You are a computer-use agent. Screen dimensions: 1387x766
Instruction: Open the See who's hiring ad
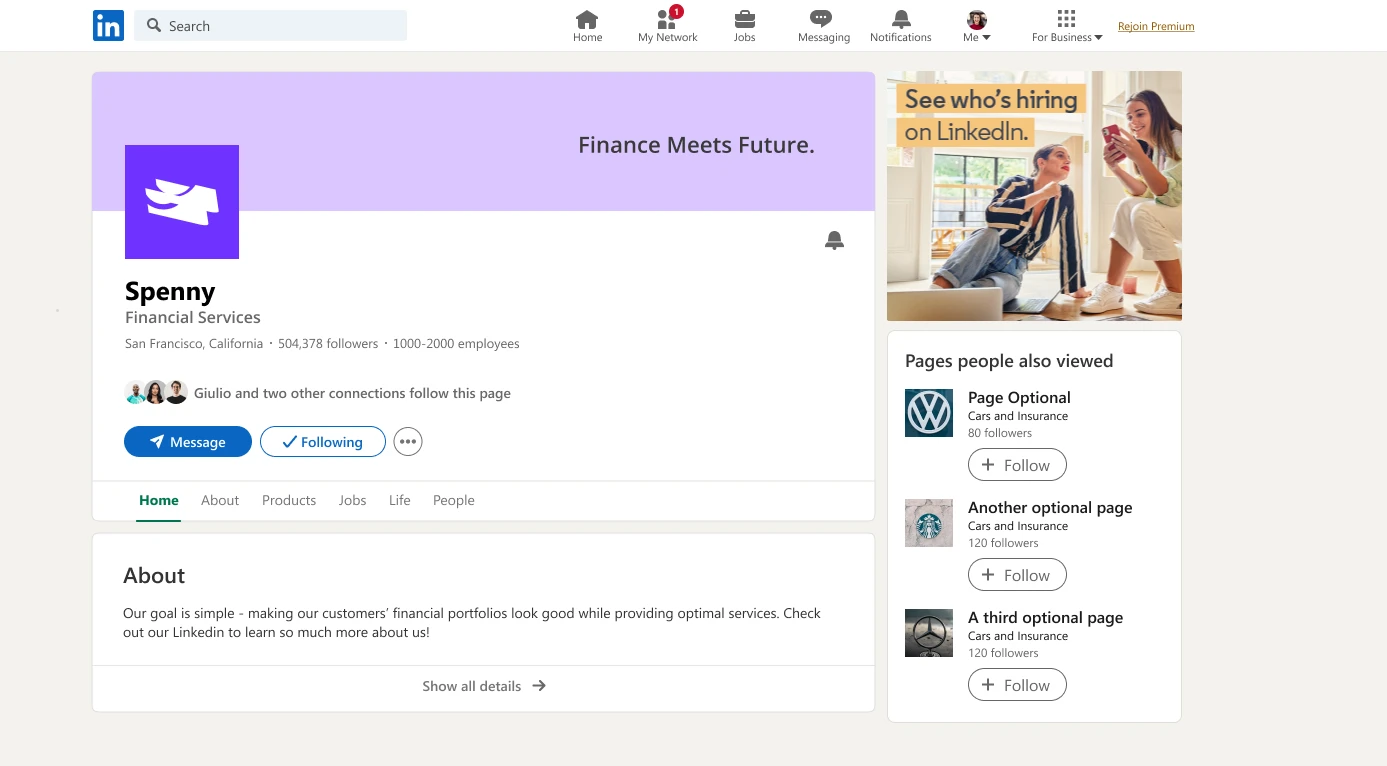(1034, 196)
